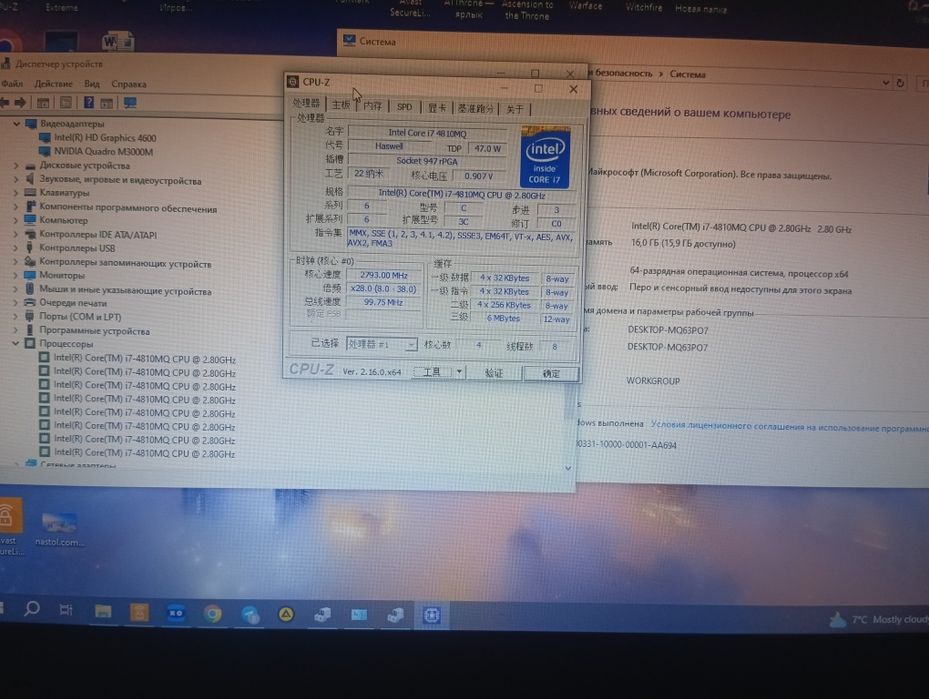929x699 pixels.
Task: Switch to the 主板 tab in CPU-Z
Action: click(x=341, y=105)
